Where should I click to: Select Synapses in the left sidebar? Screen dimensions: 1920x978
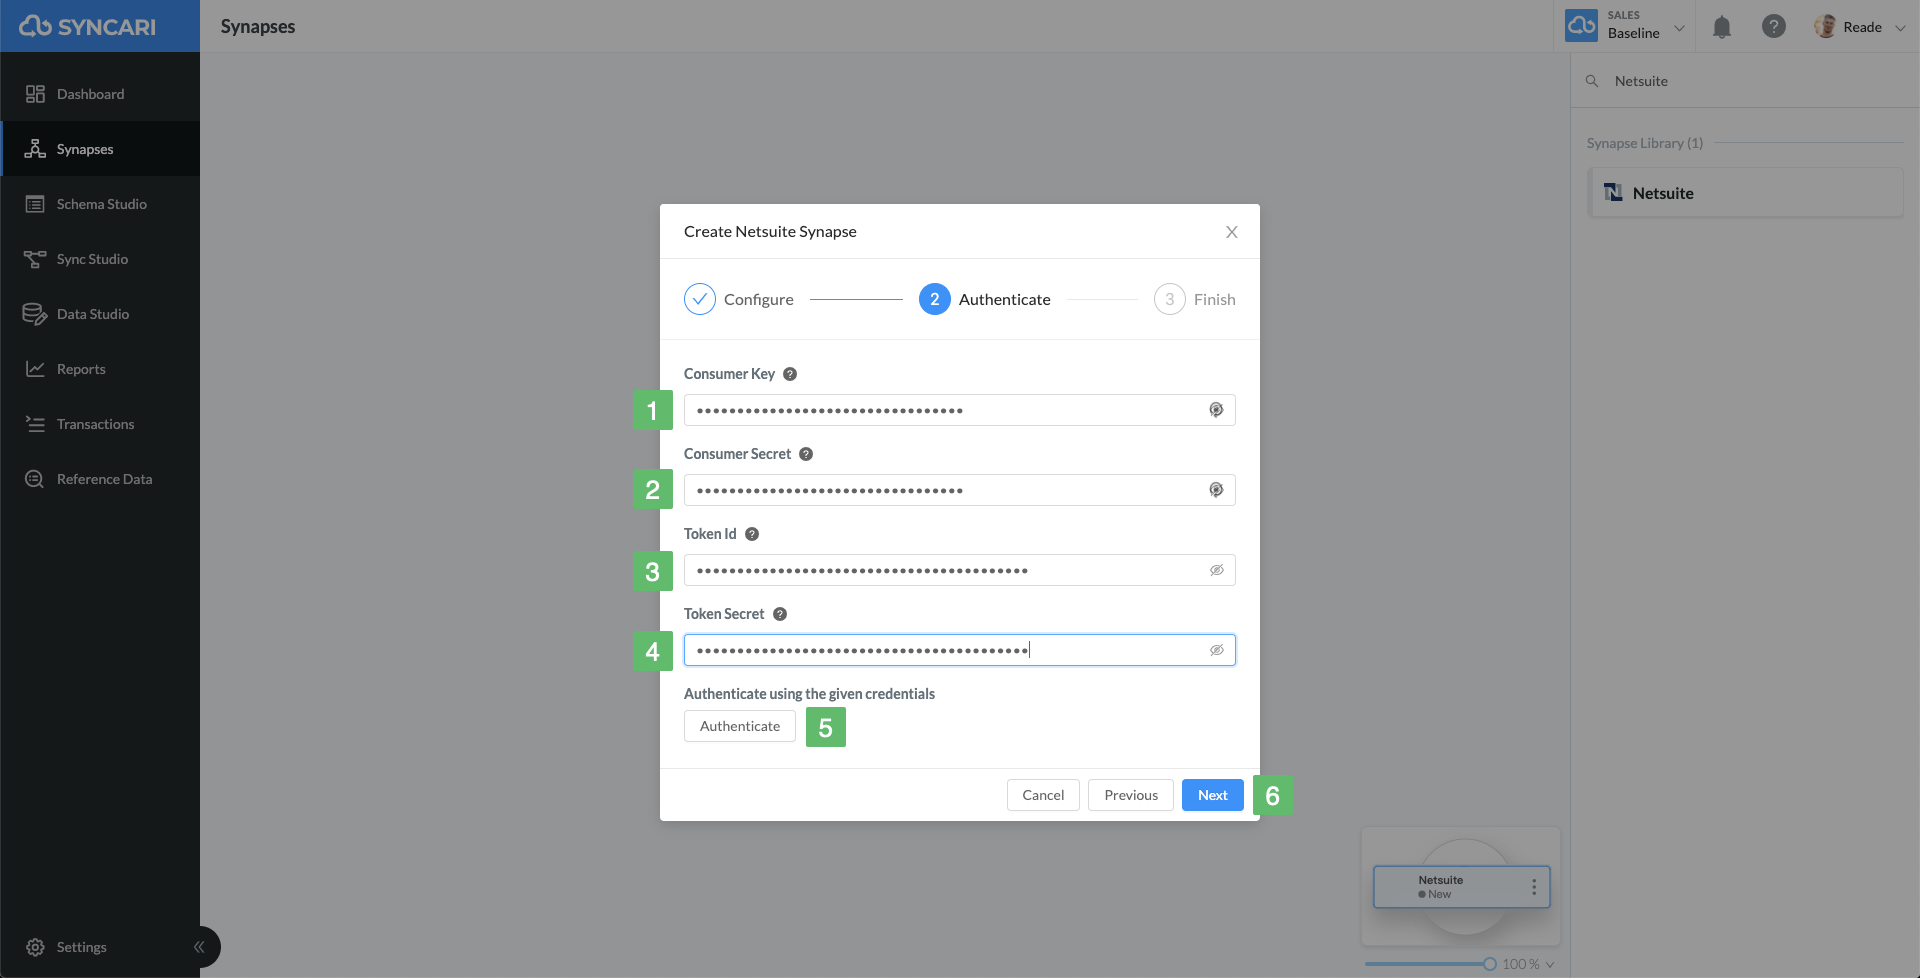(100, 149)
